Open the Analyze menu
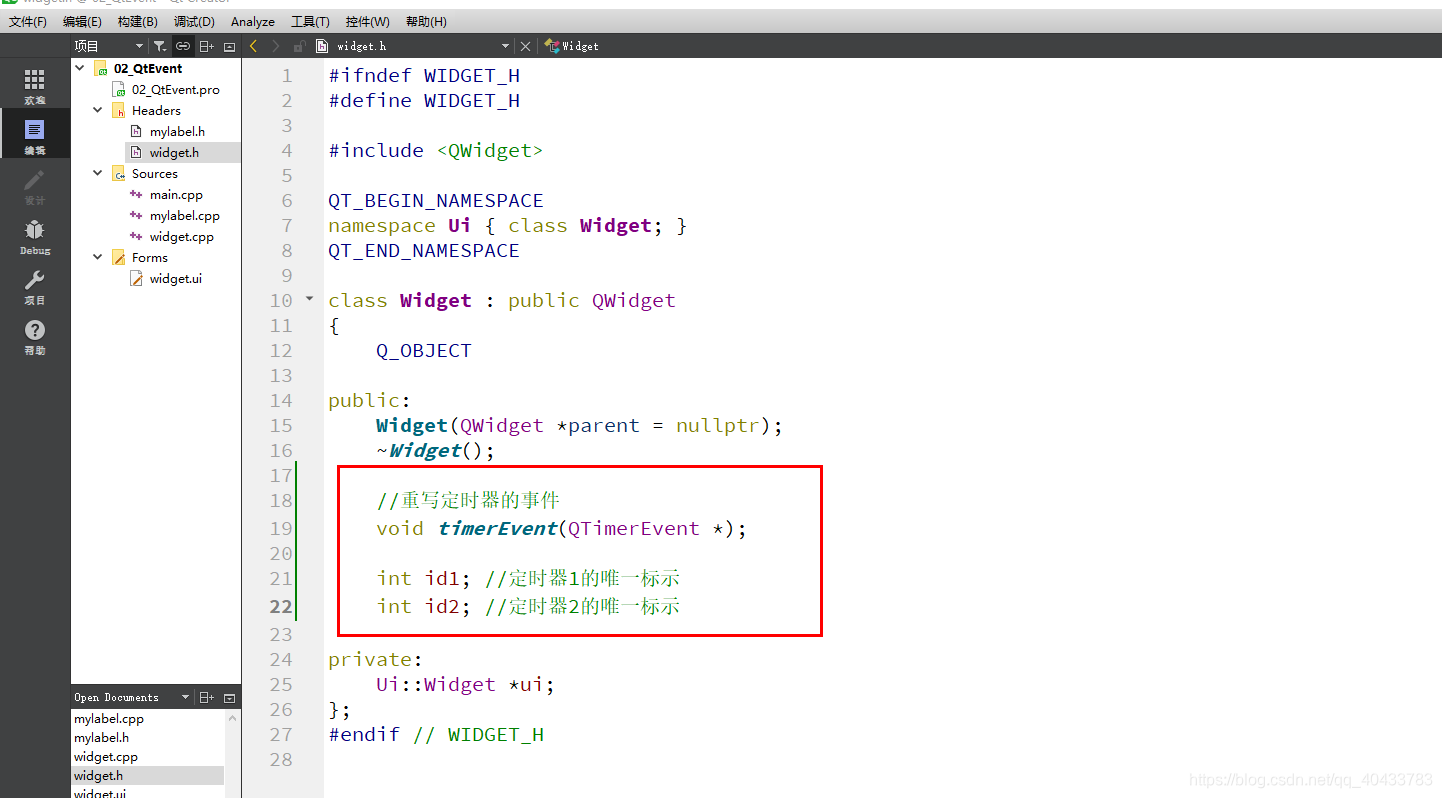Viewport: 1442px width, 798px height. click(x=253, y=21)
